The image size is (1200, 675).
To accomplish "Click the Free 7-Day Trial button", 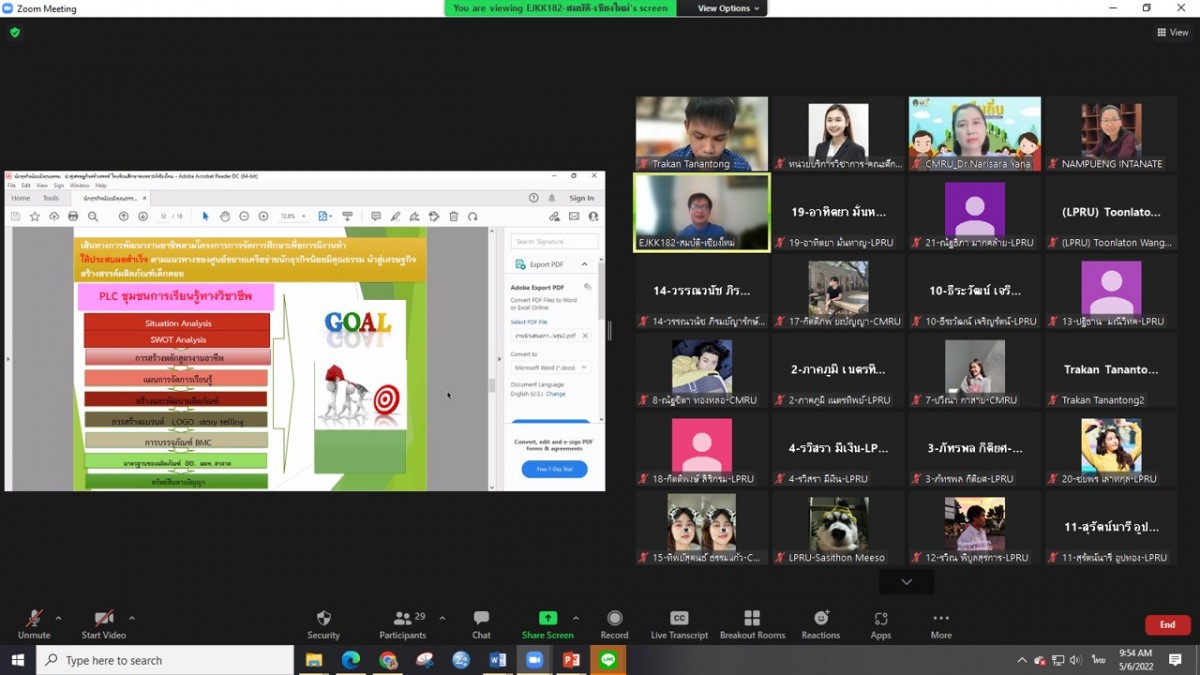I will [x=554, y=469].
